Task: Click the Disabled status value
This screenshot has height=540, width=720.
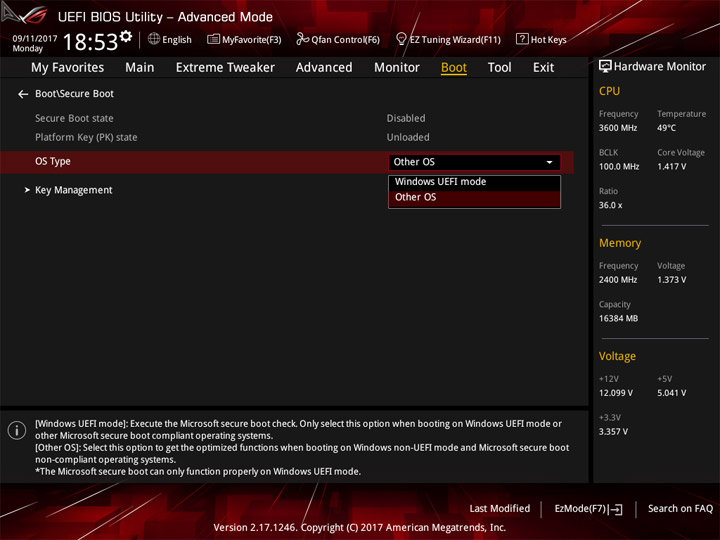Action: (406, 118)
